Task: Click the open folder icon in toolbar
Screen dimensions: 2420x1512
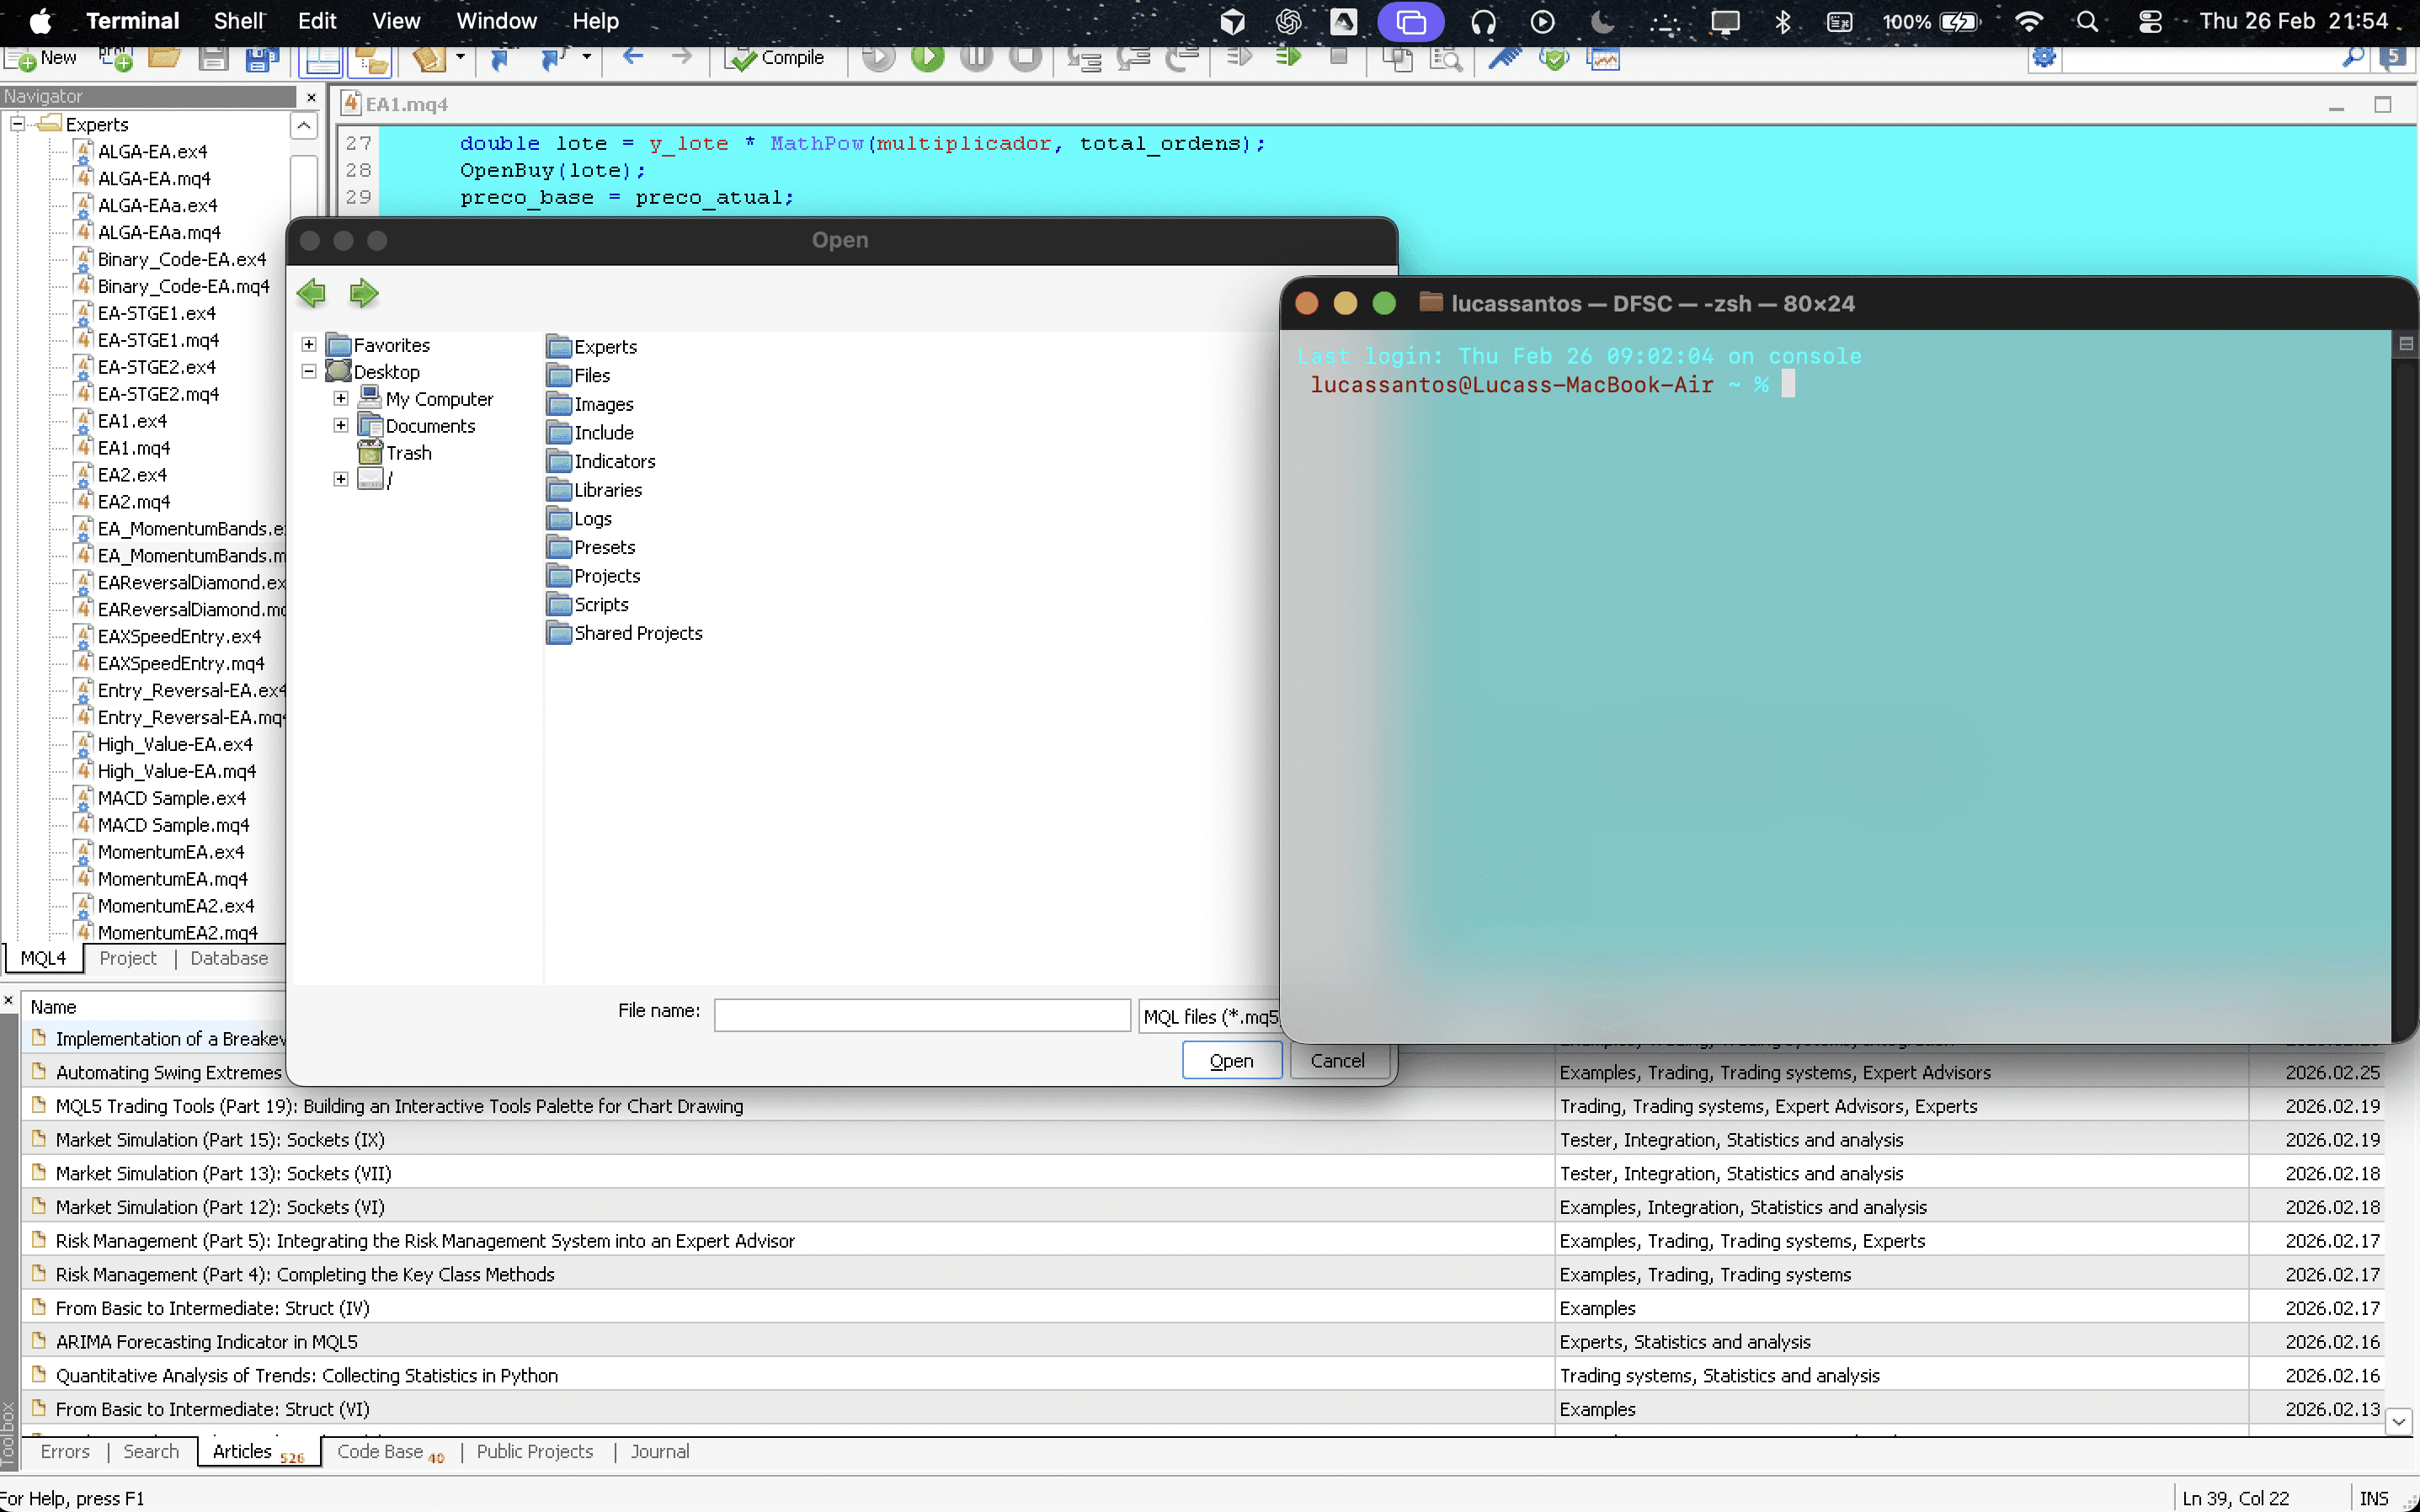Action: pos(164,58)
